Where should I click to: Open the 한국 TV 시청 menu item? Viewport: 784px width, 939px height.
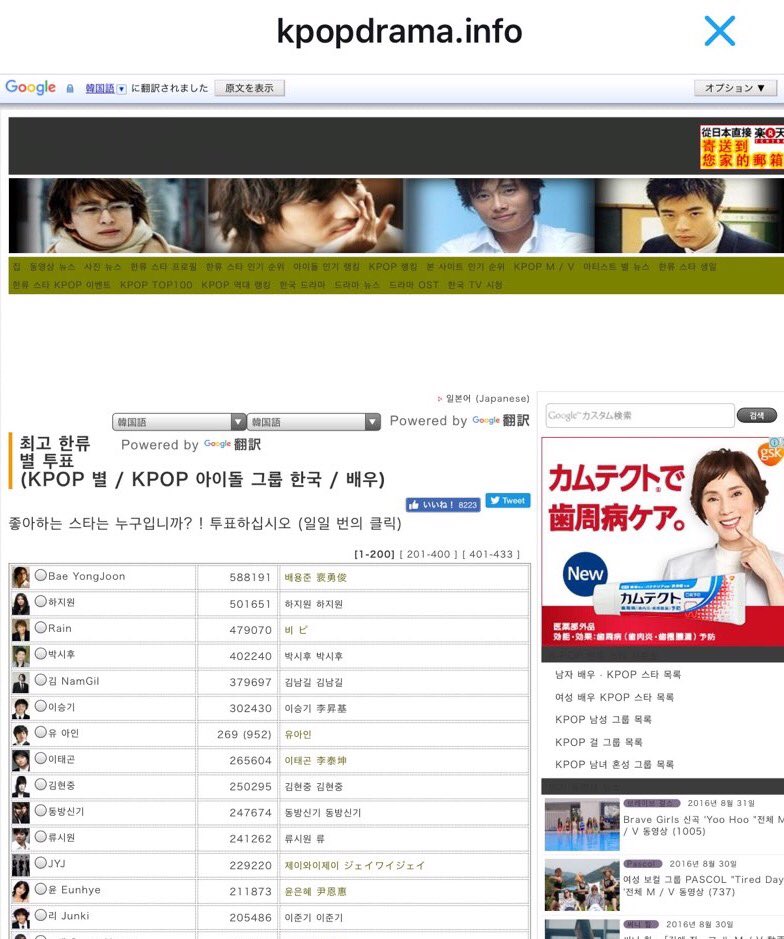[x=475, y=284]
